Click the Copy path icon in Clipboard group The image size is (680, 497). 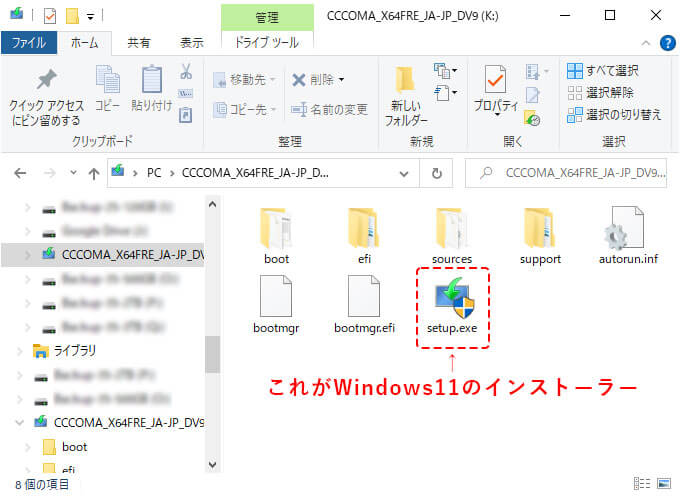[186, 94]
